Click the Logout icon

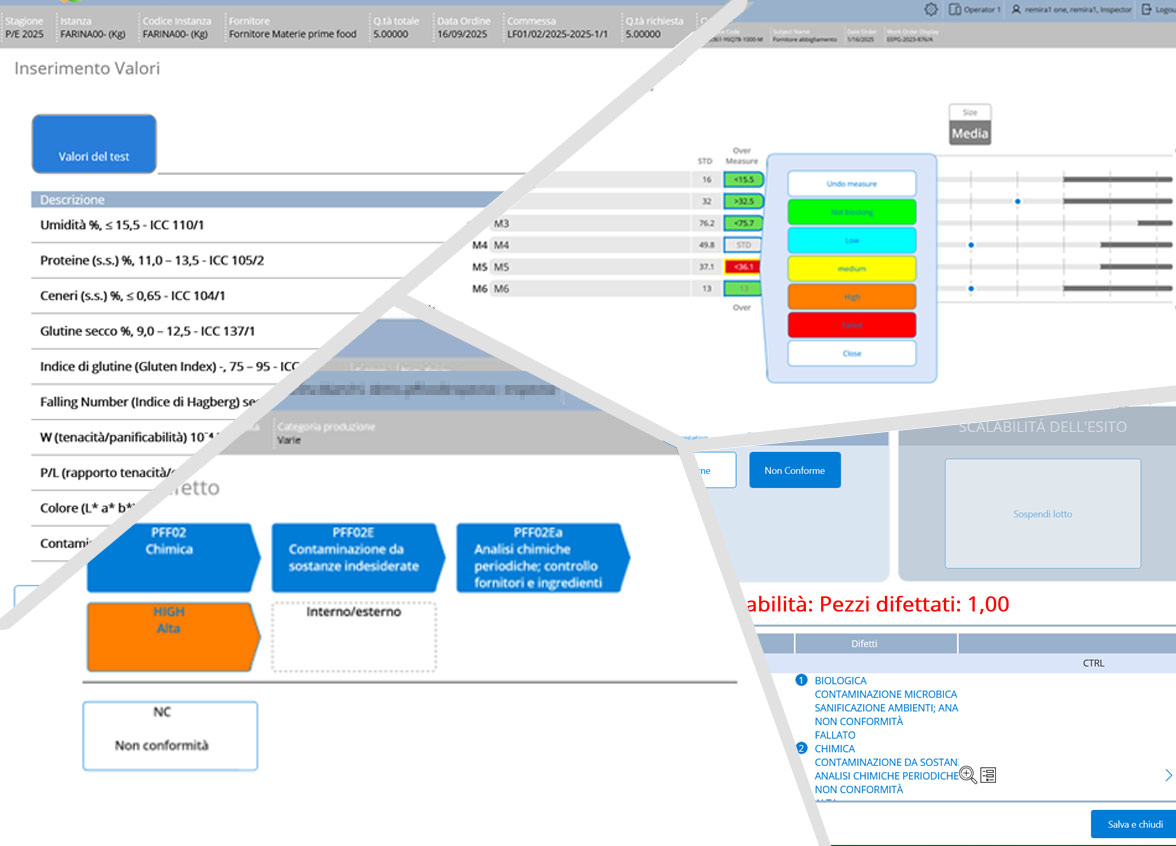point(1146,9)
